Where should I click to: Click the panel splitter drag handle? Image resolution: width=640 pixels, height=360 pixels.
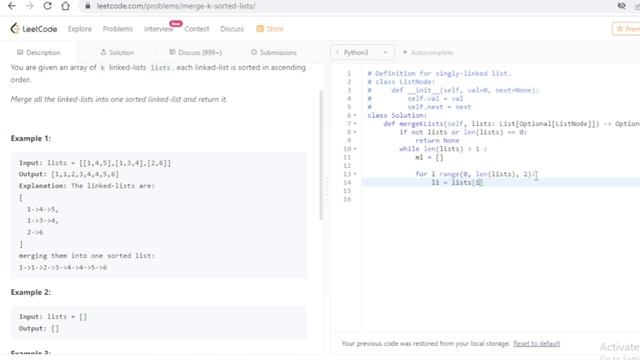click(x=327, y=190)
